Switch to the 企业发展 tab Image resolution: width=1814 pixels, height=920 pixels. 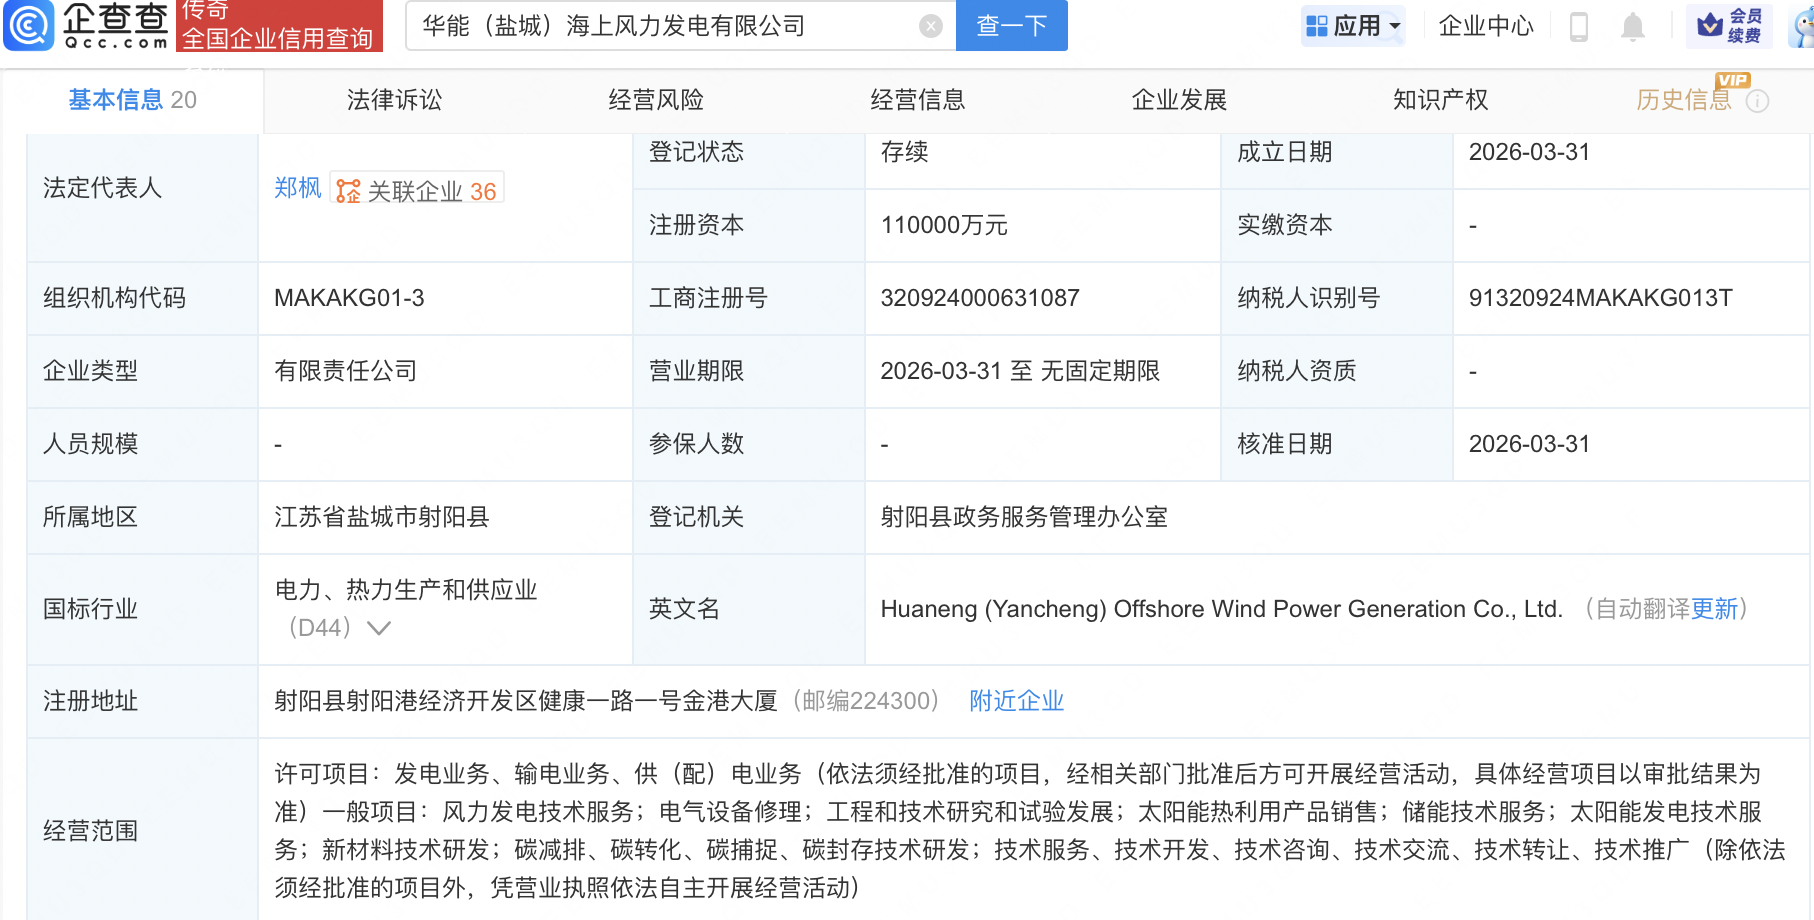[x=1179, y=100]
